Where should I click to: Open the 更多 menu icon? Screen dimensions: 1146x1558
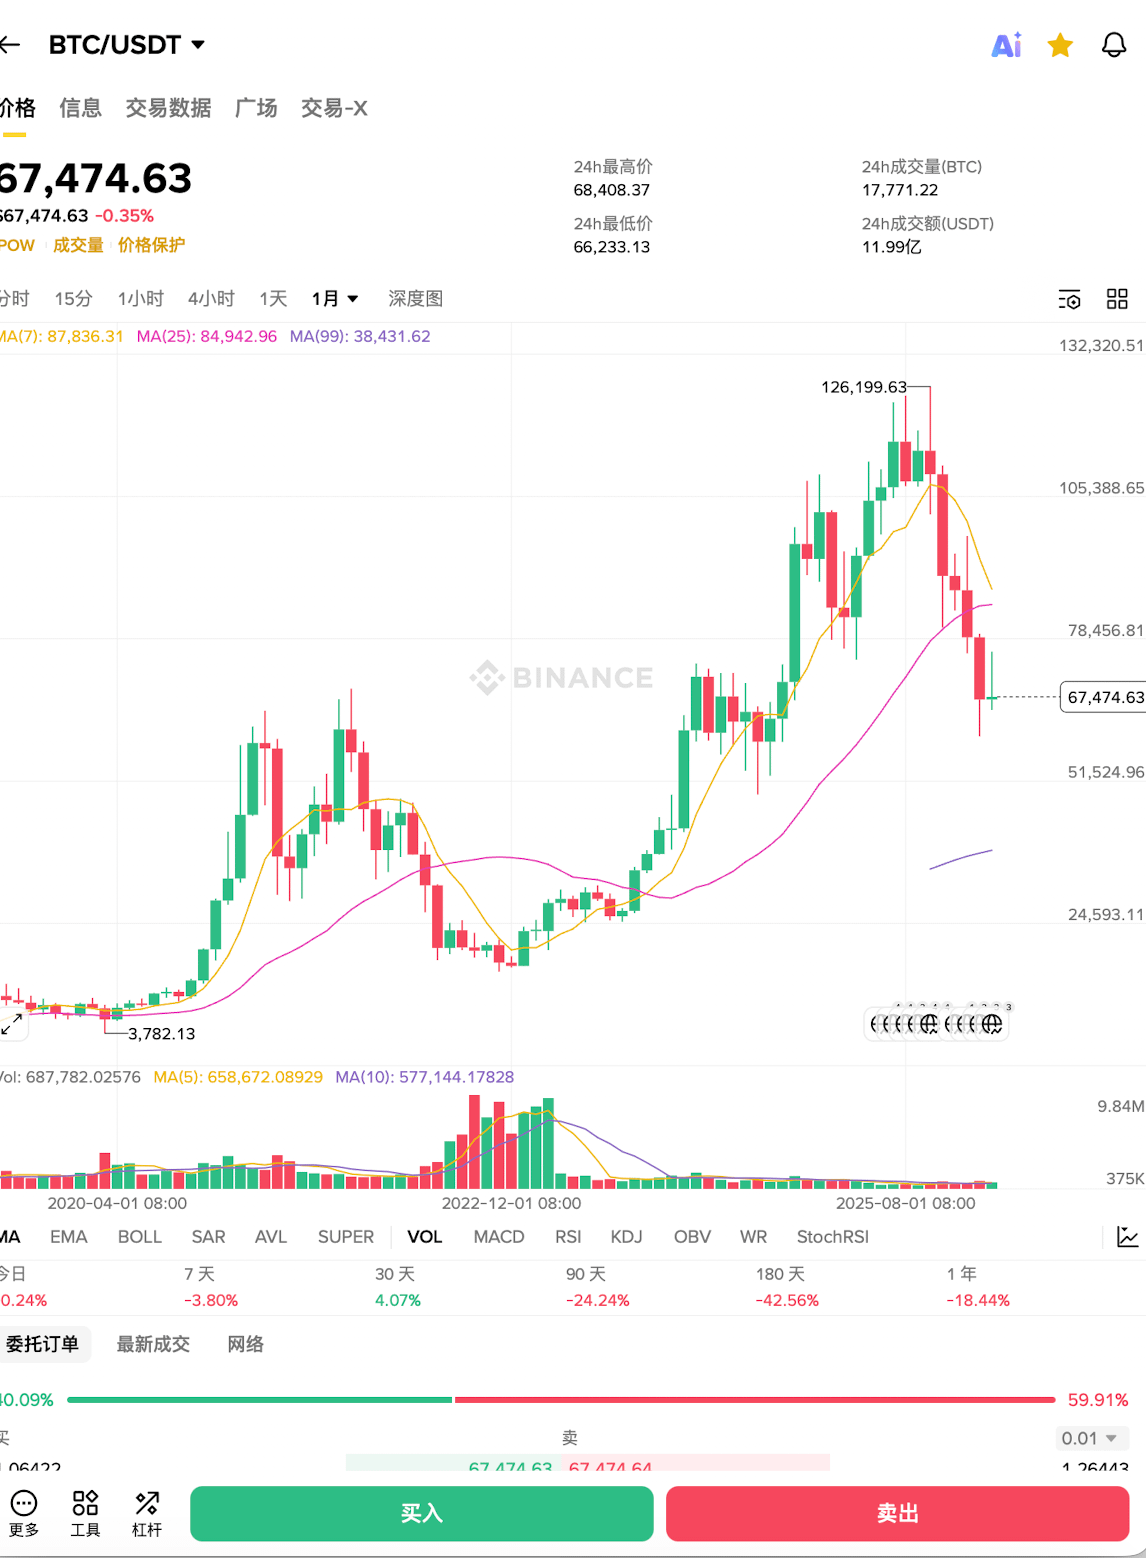(24, 1503)
